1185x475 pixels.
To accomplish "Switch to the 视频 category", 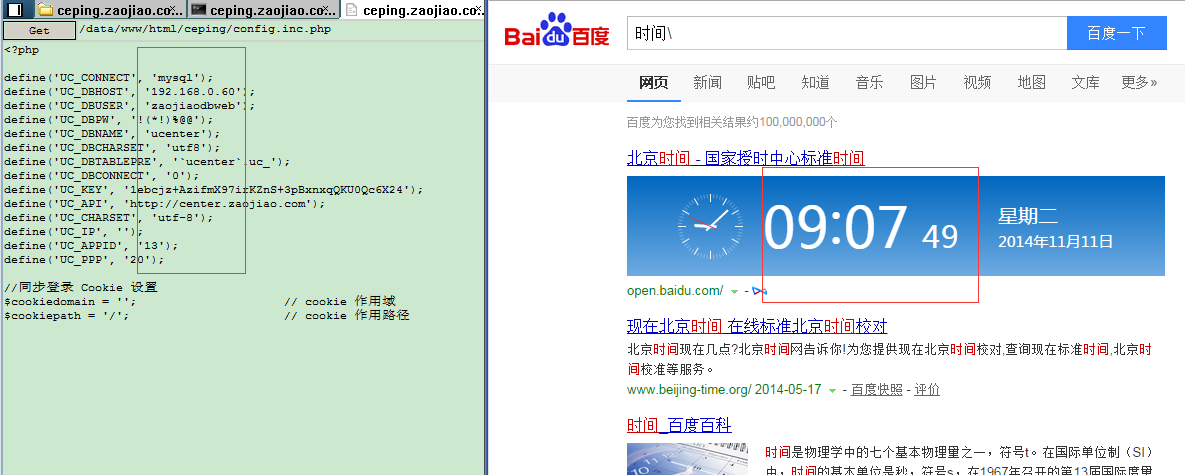I will coord(977,82).
